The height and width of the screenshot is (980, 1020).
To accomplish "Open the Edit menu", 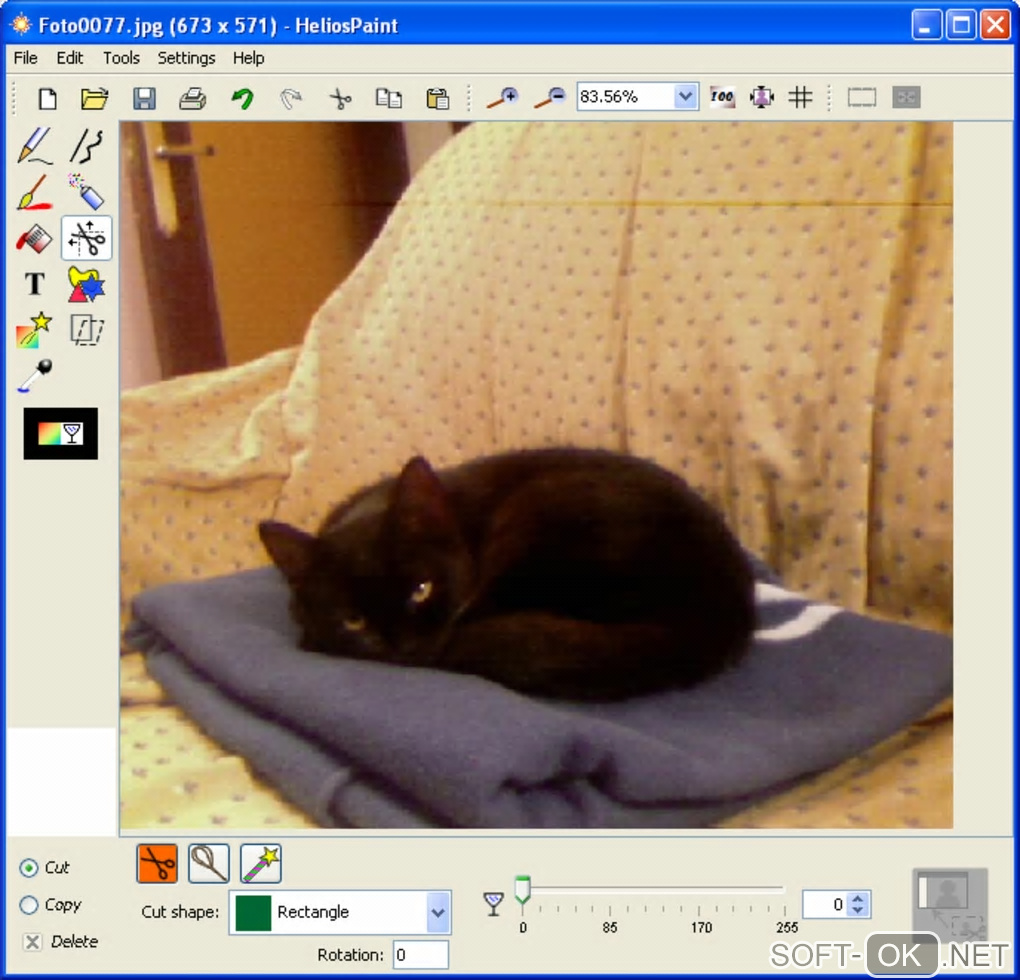I will tap(70, 58).
